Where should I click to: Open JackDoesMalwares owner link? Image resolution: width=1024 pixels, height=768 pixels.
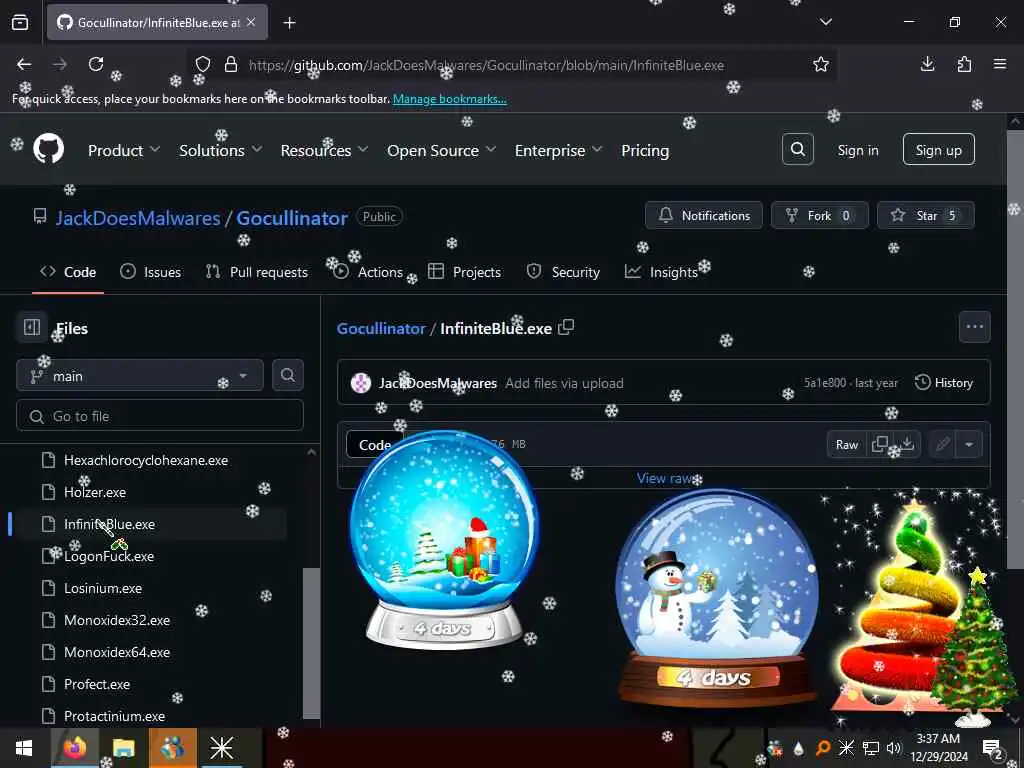pos(138,217)
